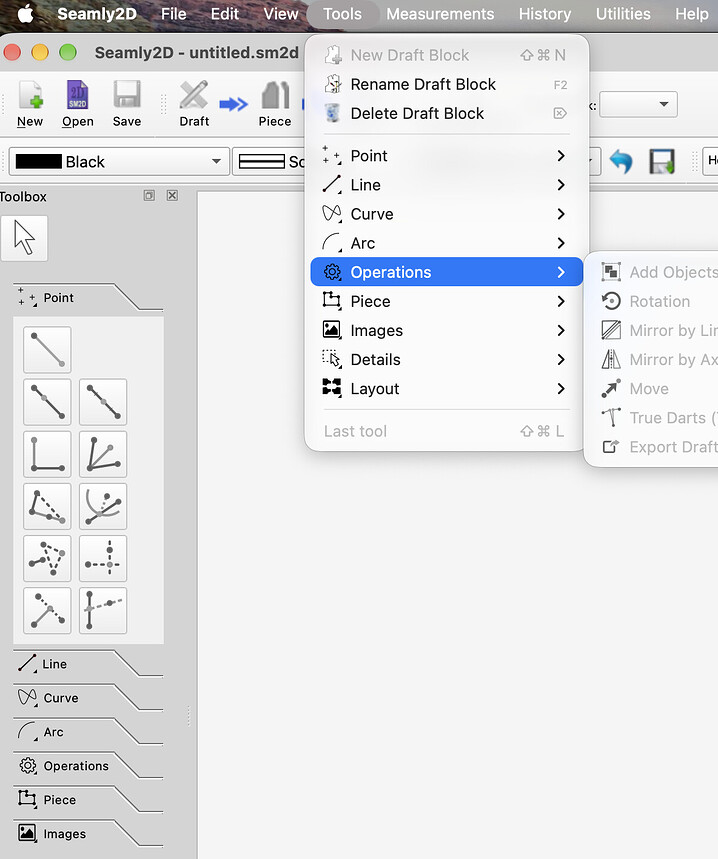Image resolution: width=718 pixels, height=859 pixels.
Task: Open the Curve section in Toolbox
Action: coord(88,698)
